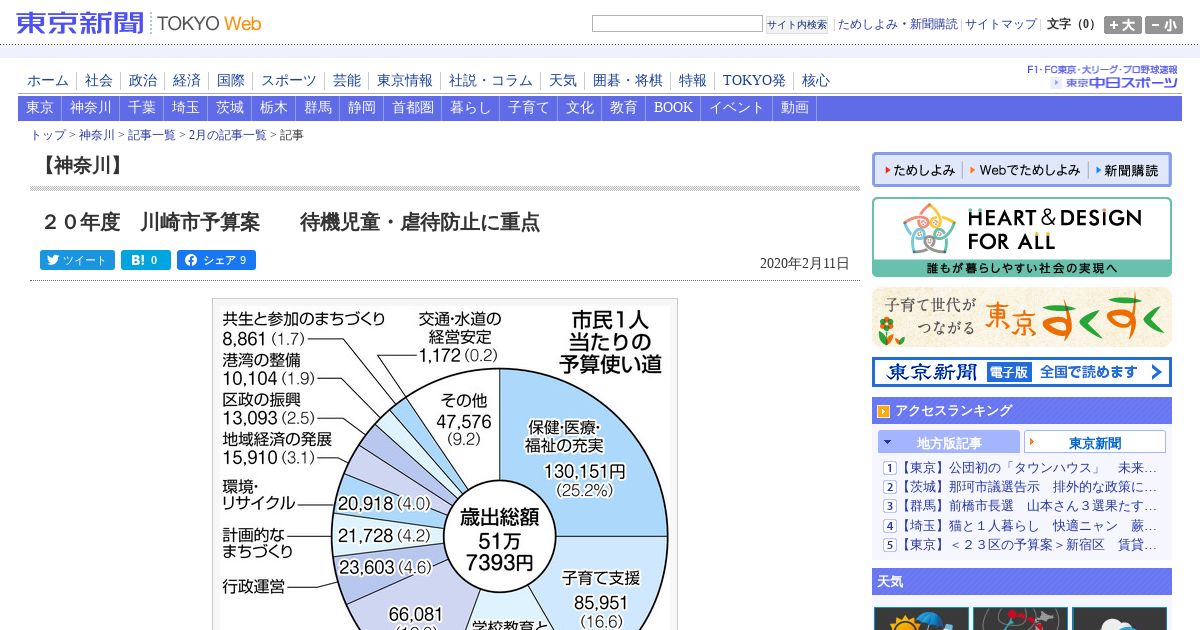Image resolution: width=1200 pixels, height=630 pixels.
Task: Open 暮らし tab in blue bar
Action: coord(471,108)
